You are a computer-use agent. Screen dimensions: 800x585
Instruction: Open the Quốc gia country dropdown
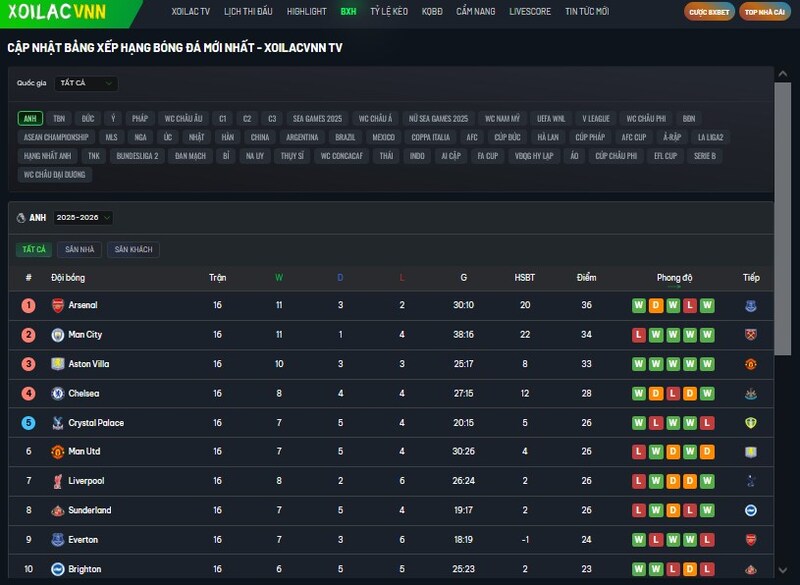coord(85,83)
